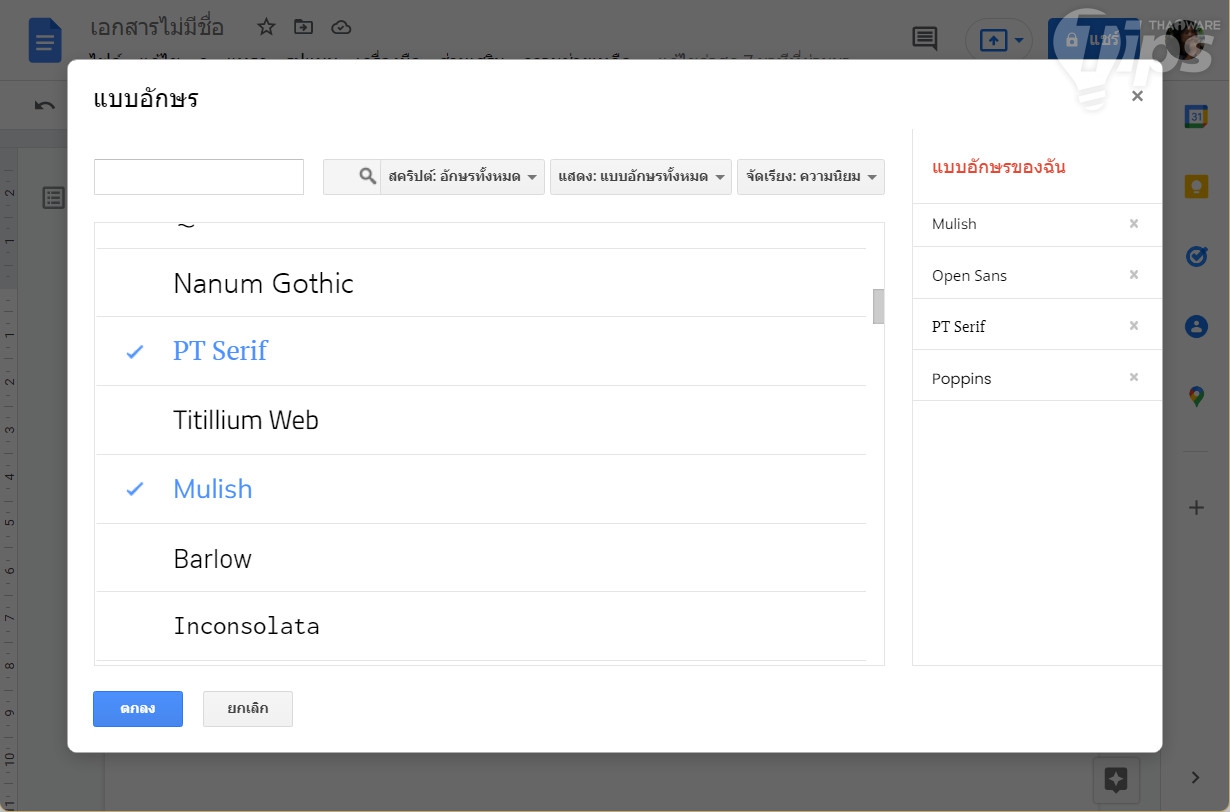Image resolution: width=1230 pixels, height=812 pixels.
Task: Click the search magnifier icon in font dialog
Action: [367, 177]
